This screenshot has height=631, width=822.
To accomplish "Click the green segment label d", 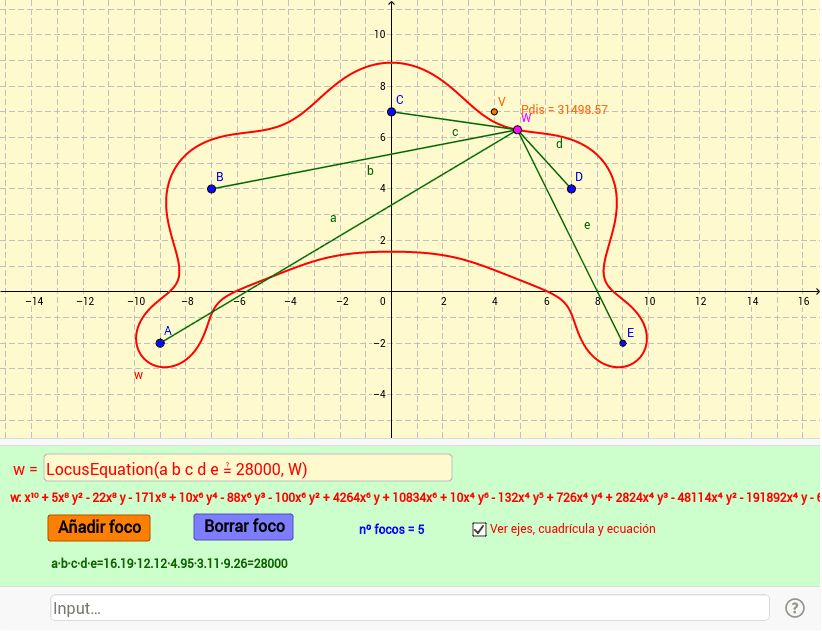I will [559, 144].
